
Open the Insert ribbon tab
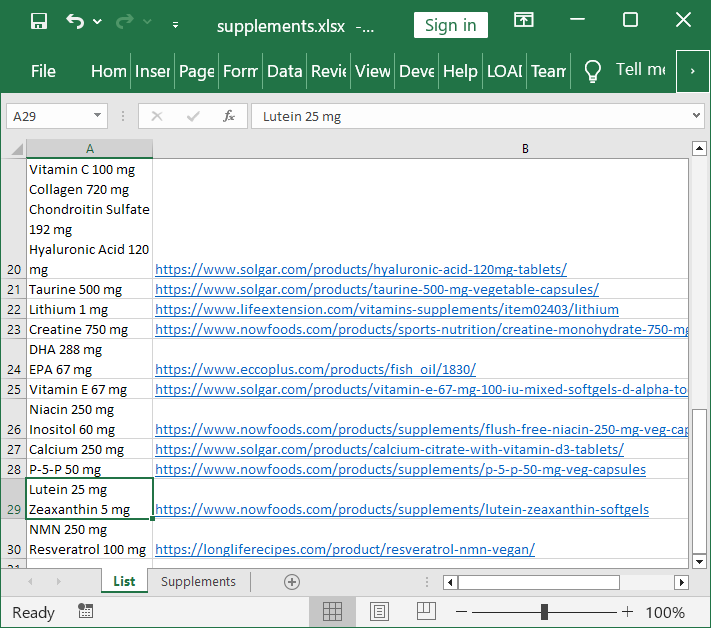coord(152,71)
